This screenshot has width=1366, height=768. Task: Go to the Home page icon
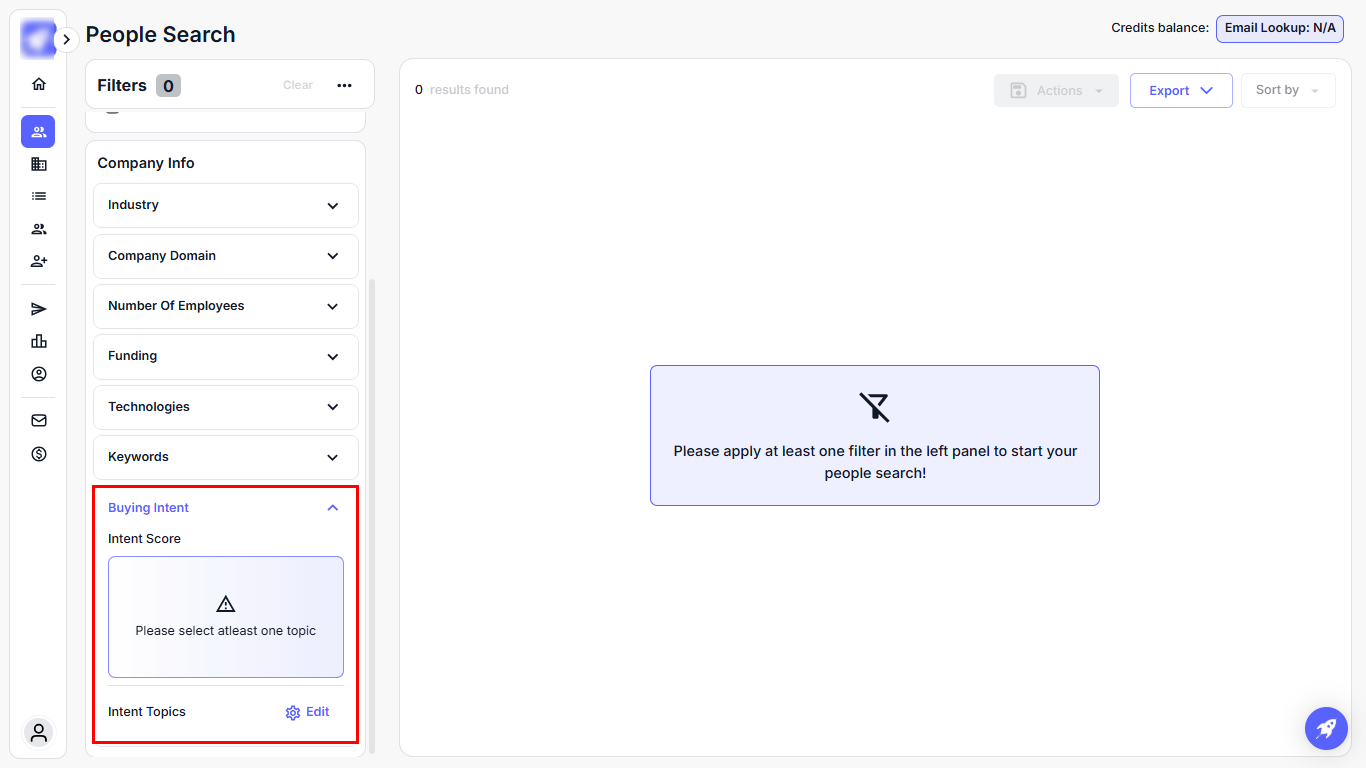click(x=39, y=84)
